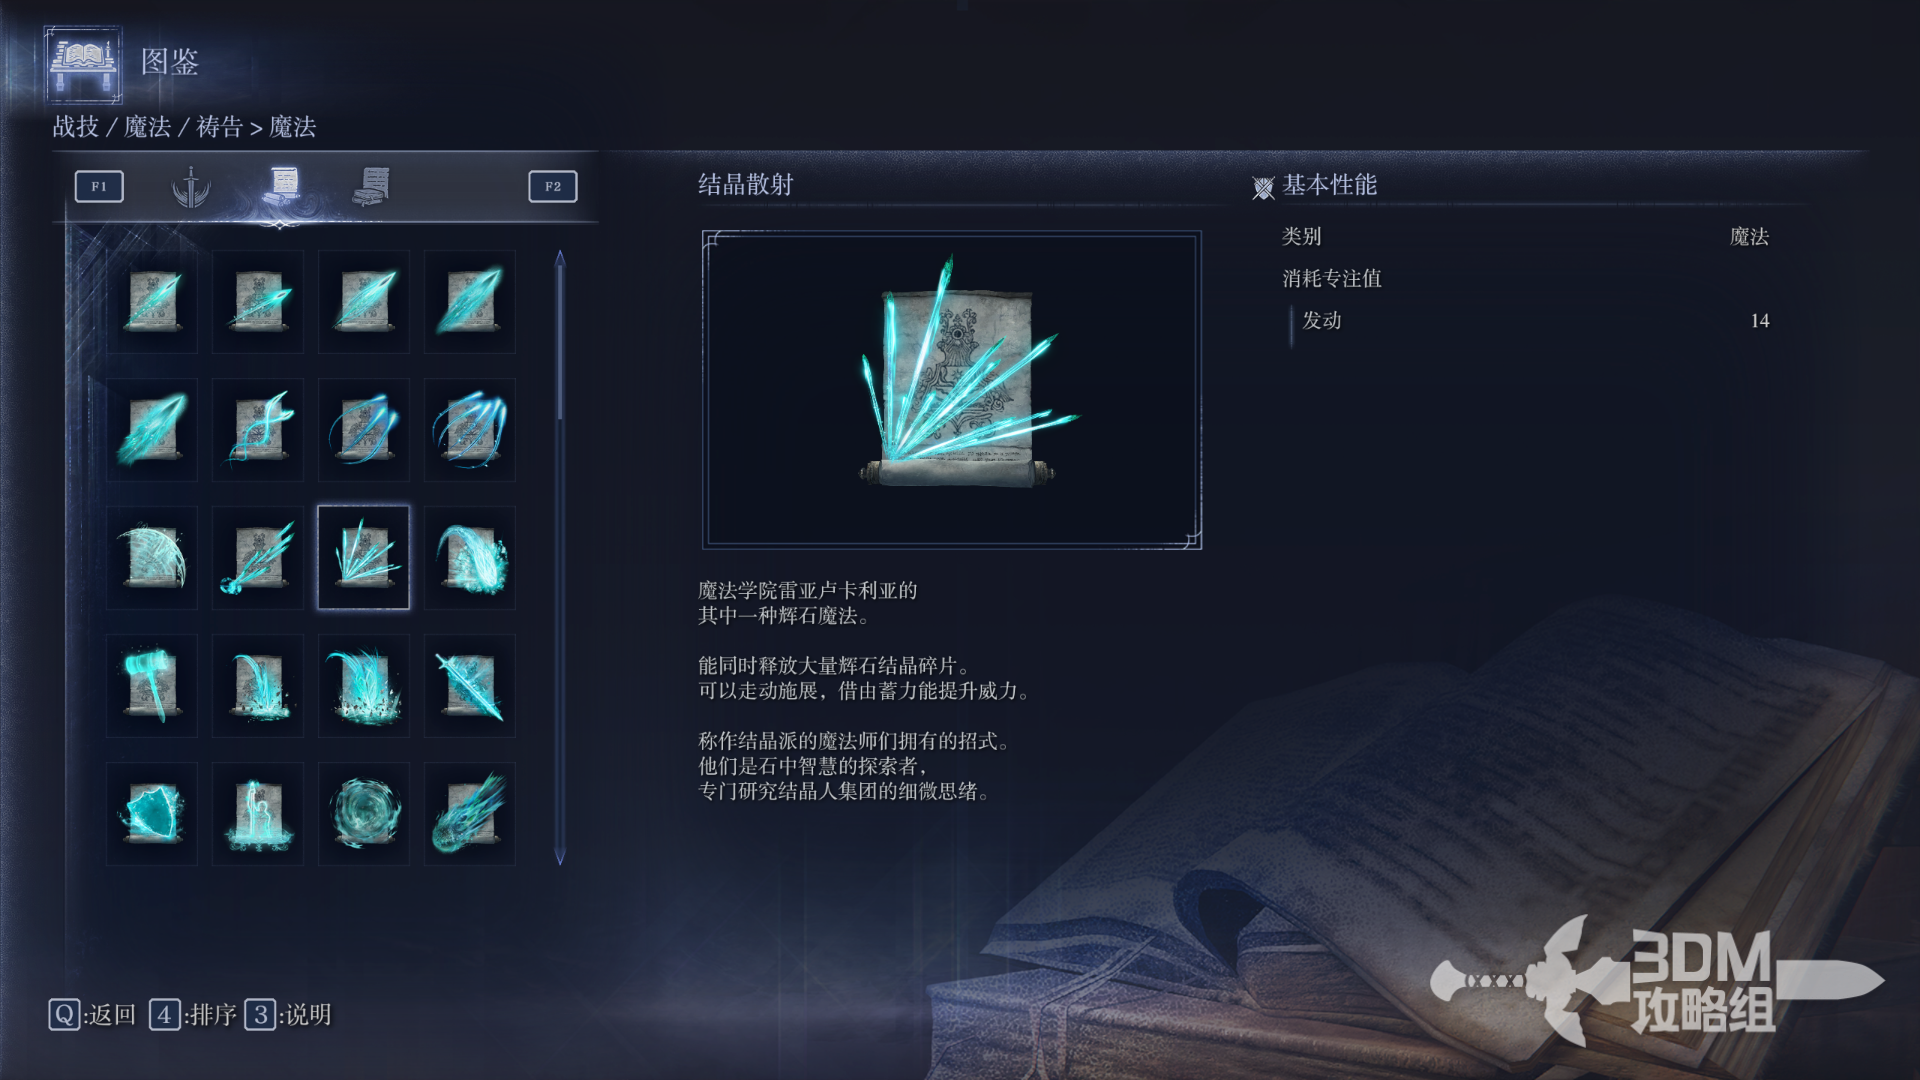Click the 图鉴 encyclopedia book icon
The width and height of the screenshot is (1920, 1080).
(x=84, y=64)
